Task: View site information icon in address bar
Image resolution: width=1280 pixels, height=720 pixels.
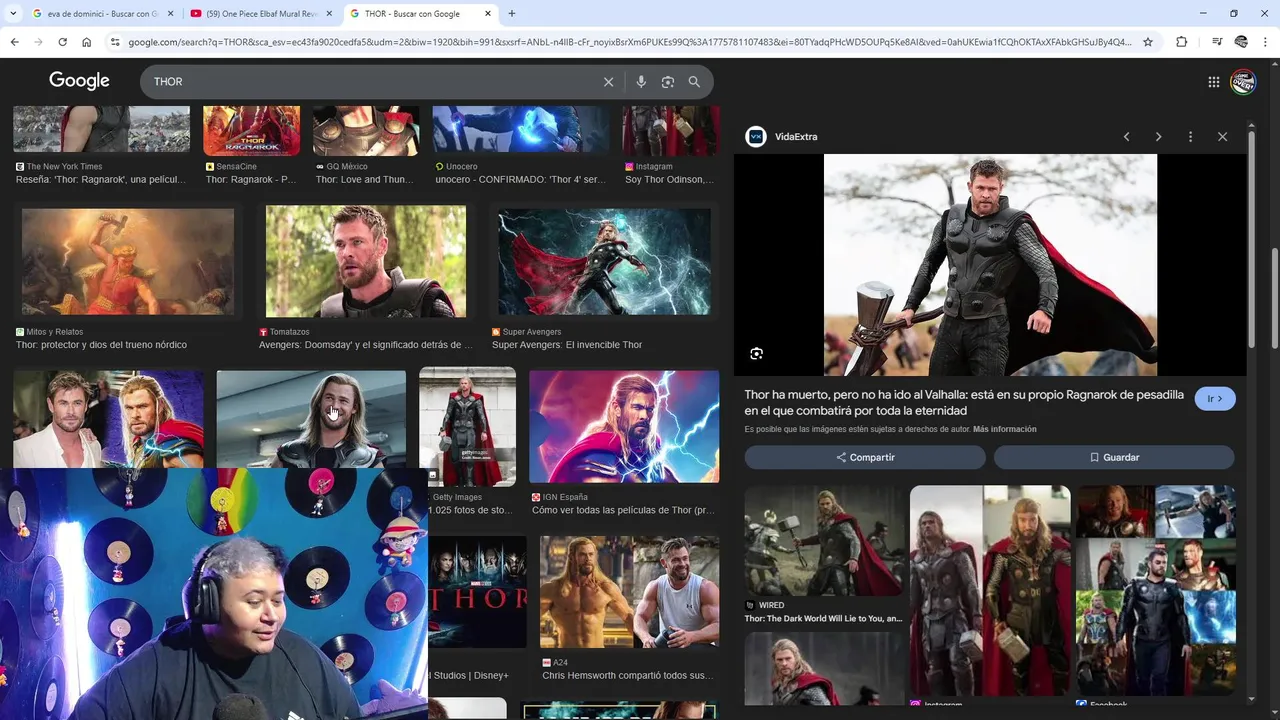Action: pyautogui.click(x=115, y=42)
